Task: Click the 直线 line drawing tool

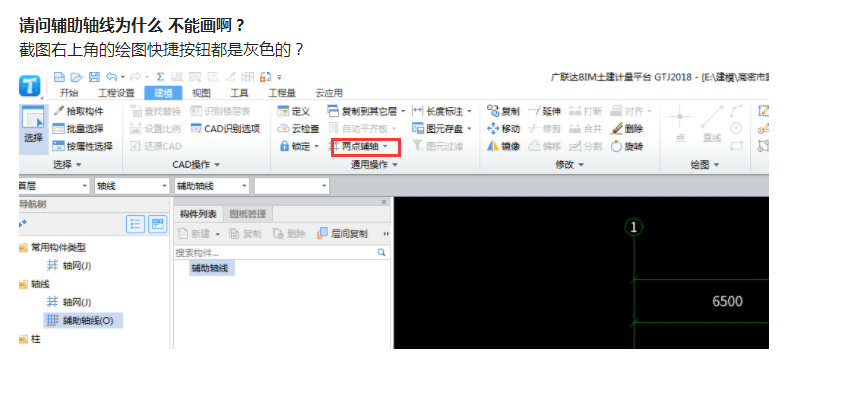Action: pos(712,124)
